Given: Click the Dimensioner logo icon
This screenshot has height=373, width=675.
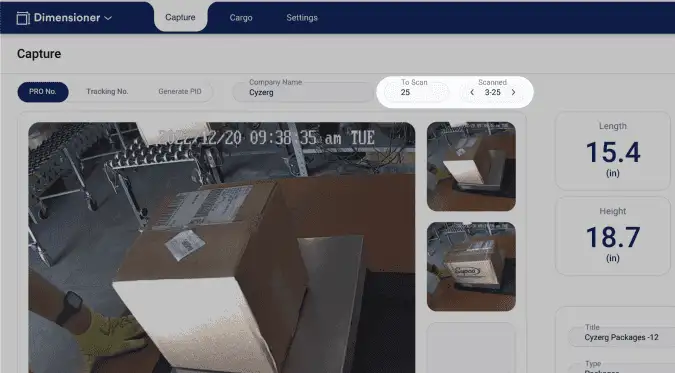Looking at the screenshot, I should click(23, 18).
